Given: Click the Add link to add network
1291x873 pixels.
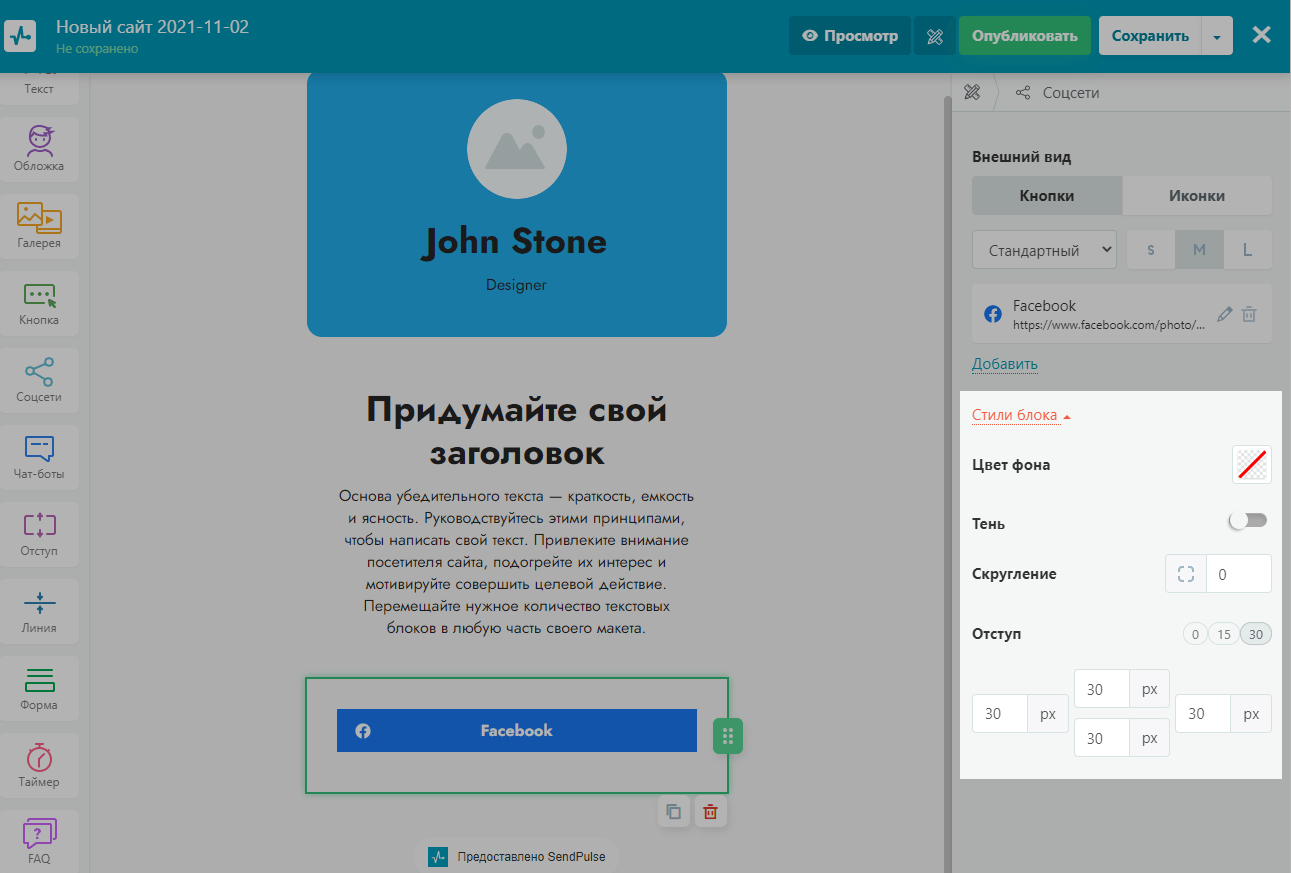Looking at the screenshot, I should (1004, 364).
